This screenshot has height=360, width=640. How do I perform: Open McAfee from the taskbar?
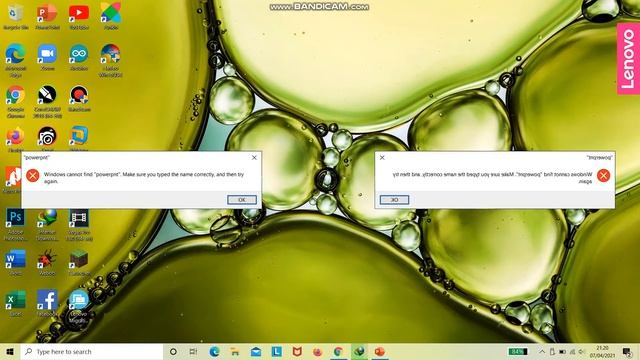click(297, 351)
